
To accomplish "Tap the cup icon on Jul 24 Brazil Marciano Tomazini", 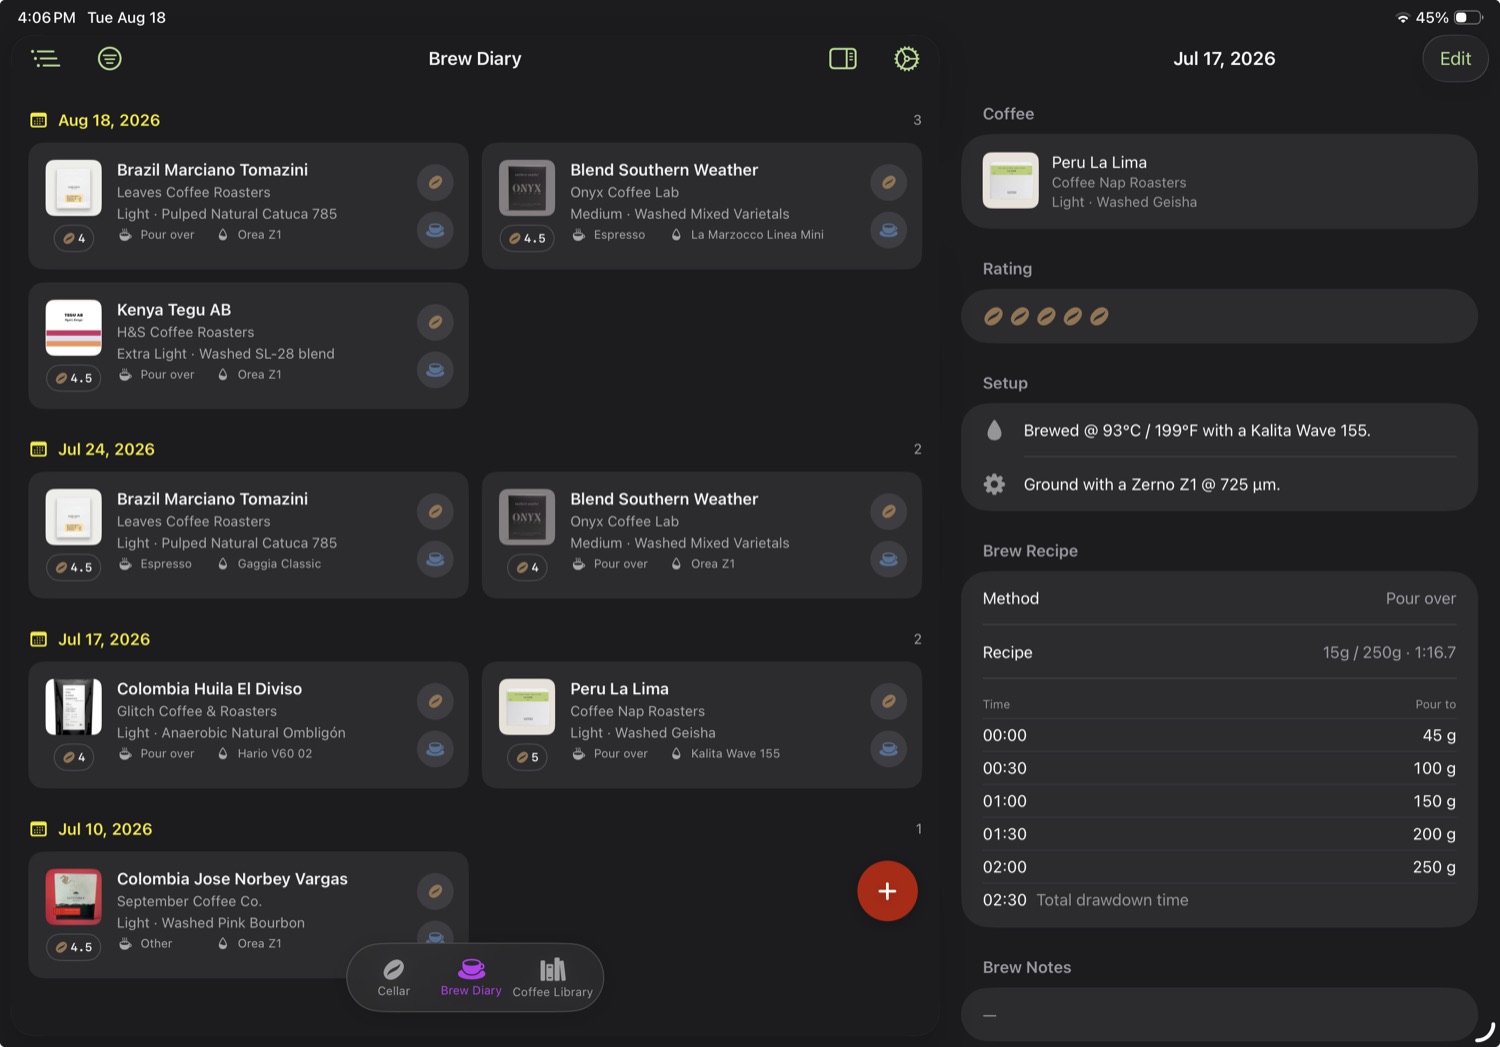I will (x=435, y=559).
